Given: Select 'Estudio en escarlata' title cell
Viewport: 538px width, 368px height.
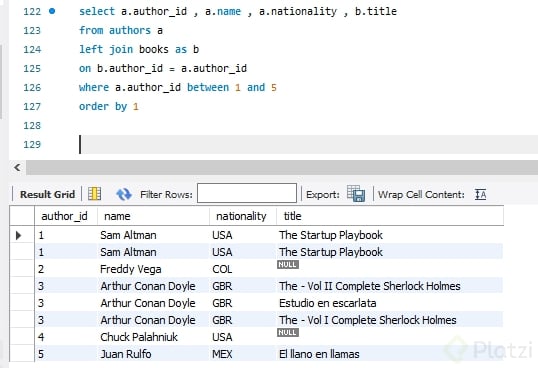Looking at the screenshot, I should (390, 303).
